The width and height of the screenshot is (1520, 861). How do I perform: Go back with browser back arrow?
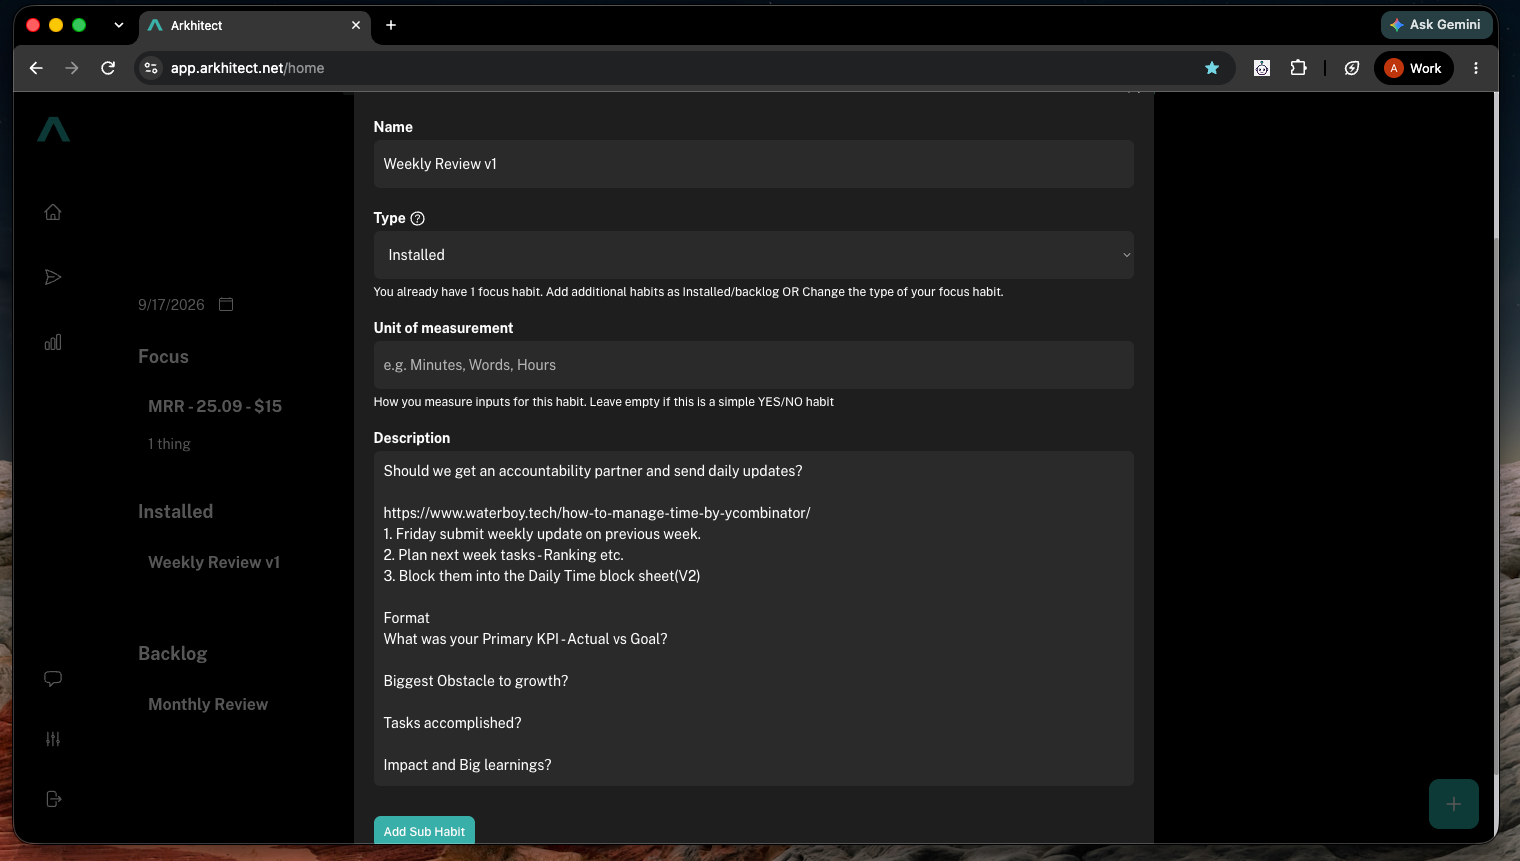pyautogui.click(x=36, y=68)
